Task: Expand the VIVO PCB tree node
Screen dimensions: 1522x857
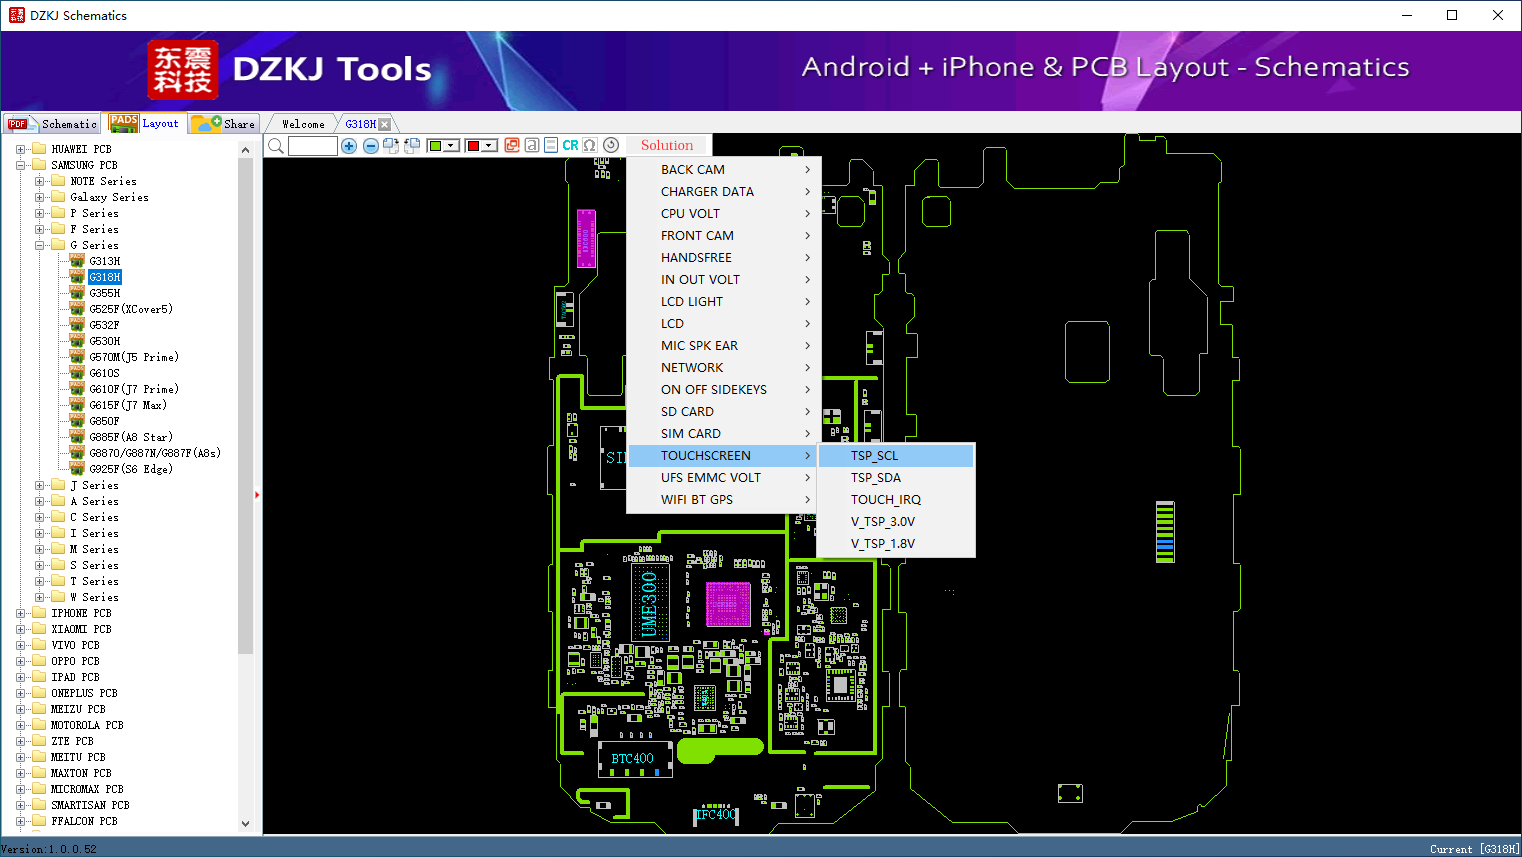Action: point(20,645)
